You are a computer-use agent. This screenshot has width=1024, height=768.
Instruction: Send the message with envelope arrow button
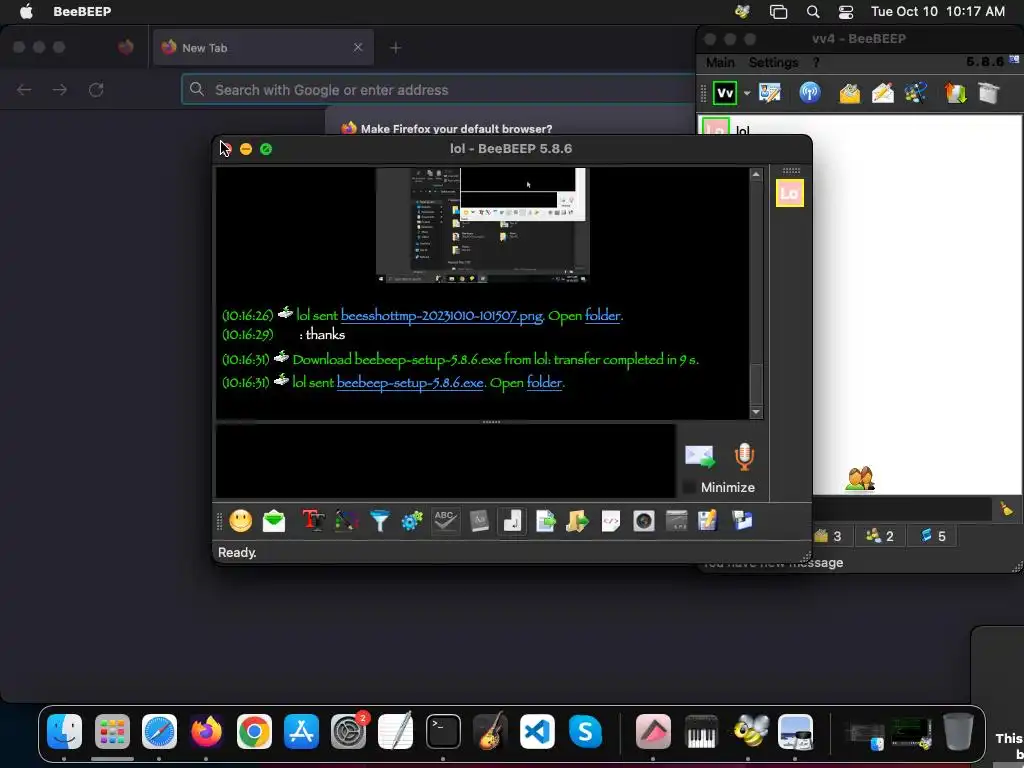[x=700, y=456]
